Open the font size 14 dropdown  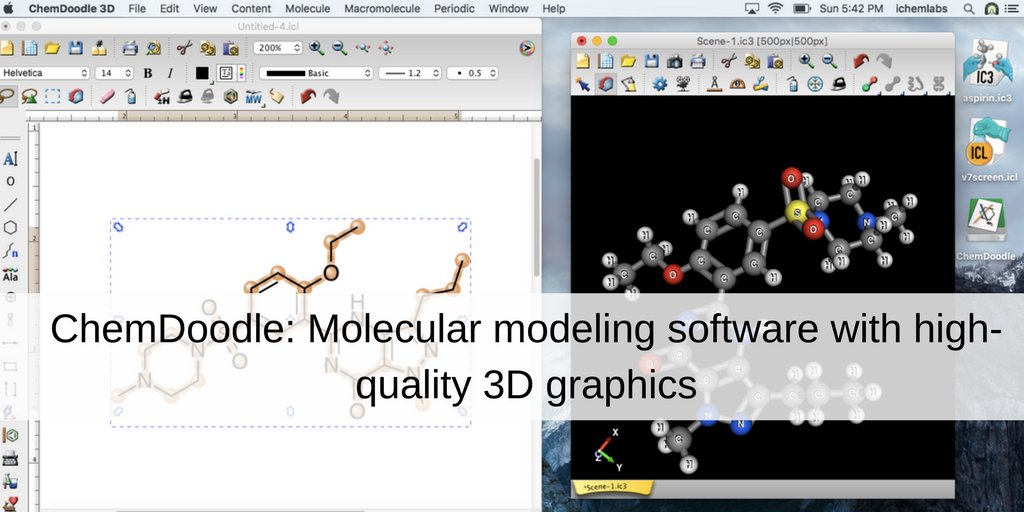[114, 73]
